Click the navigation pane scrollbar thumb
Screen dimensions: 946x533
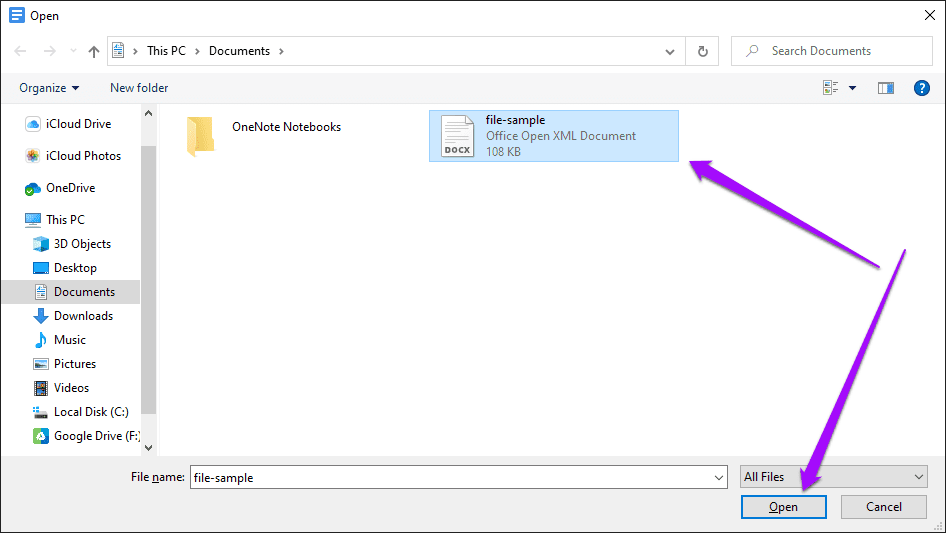[148, 279]
